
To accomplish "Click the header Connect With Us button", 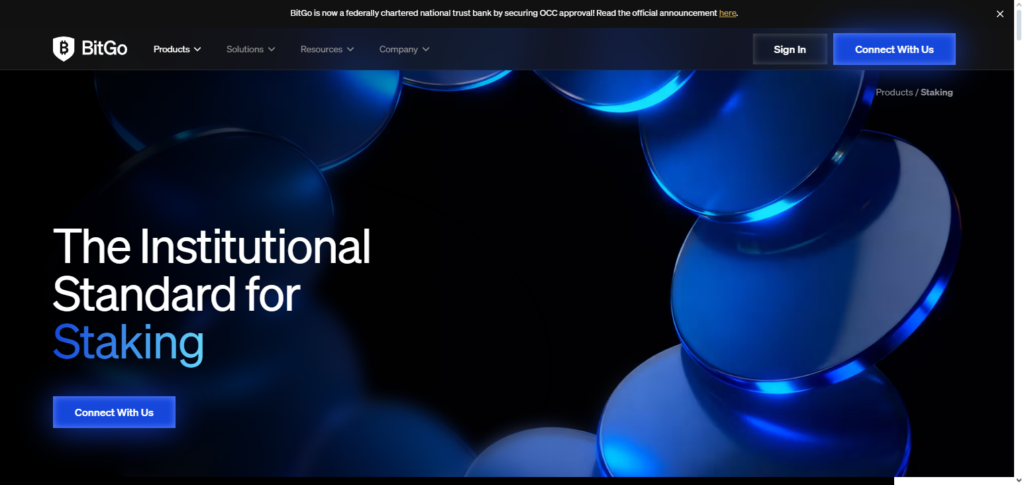I will (x=894, y=49).
